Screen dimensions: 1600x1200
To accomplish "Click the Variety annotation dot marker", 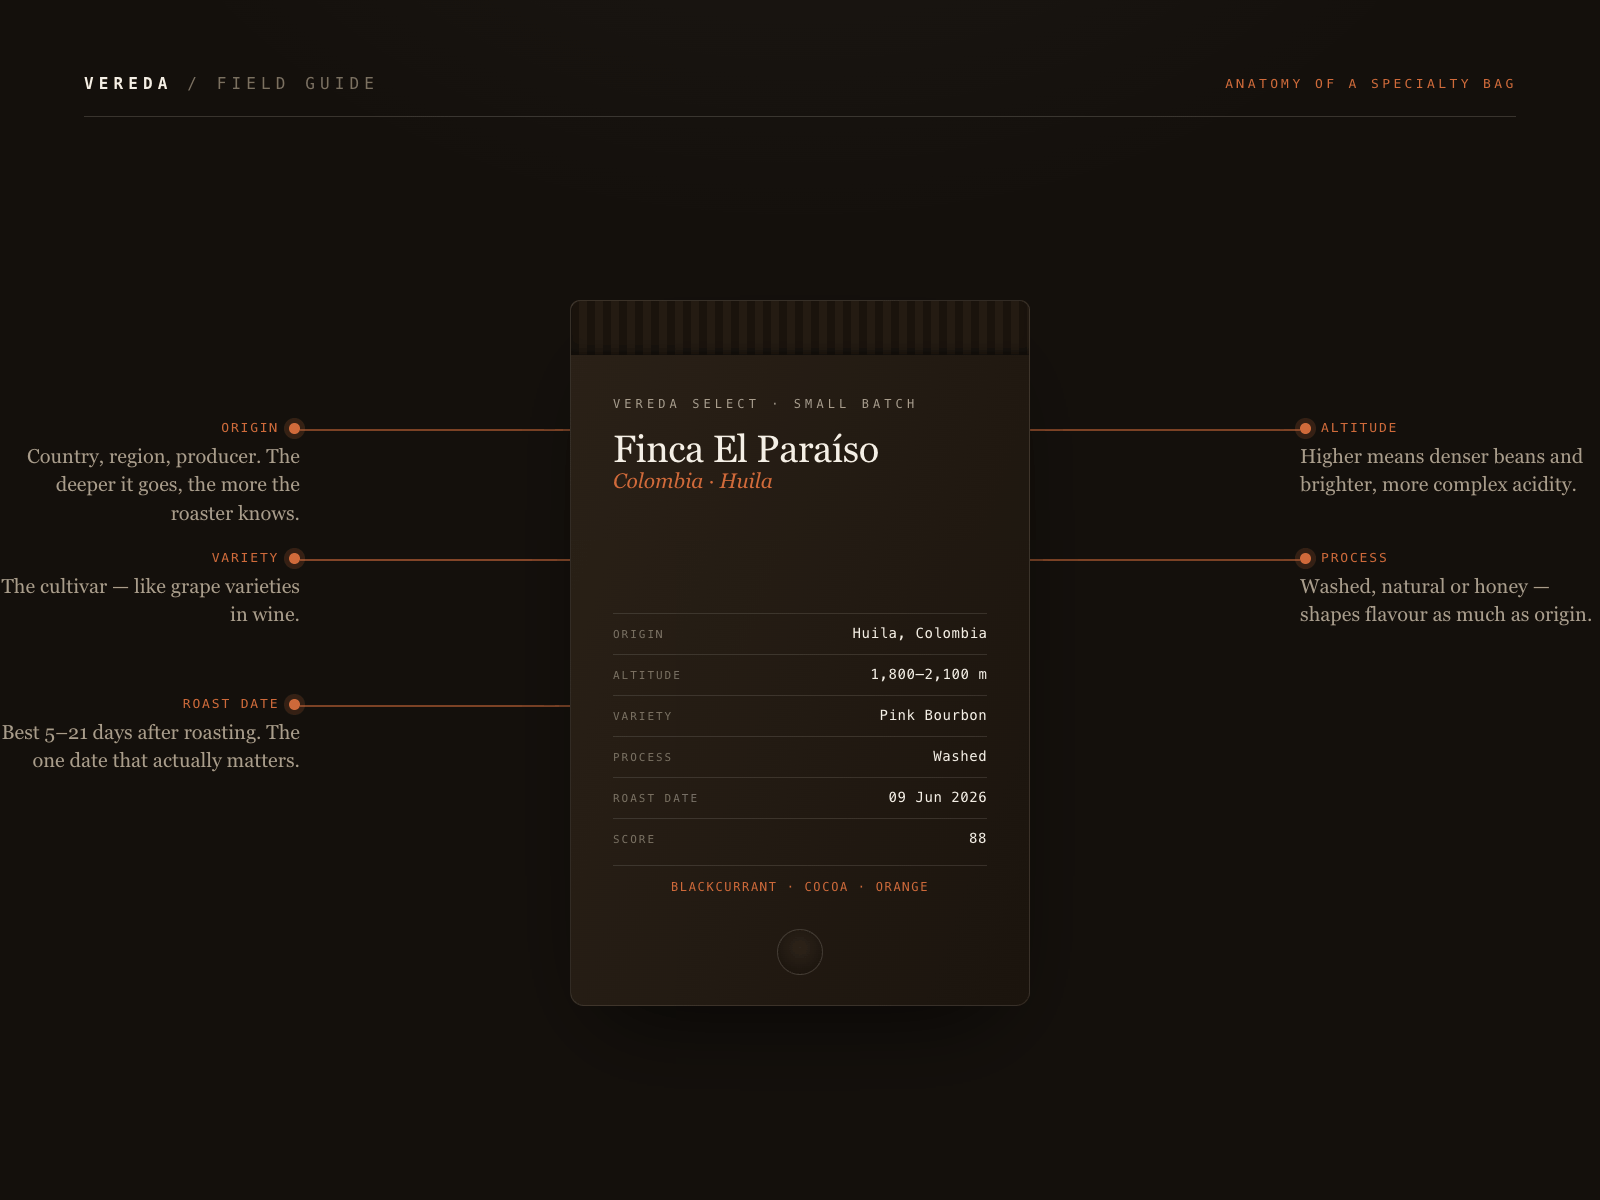I will (294, 559).
